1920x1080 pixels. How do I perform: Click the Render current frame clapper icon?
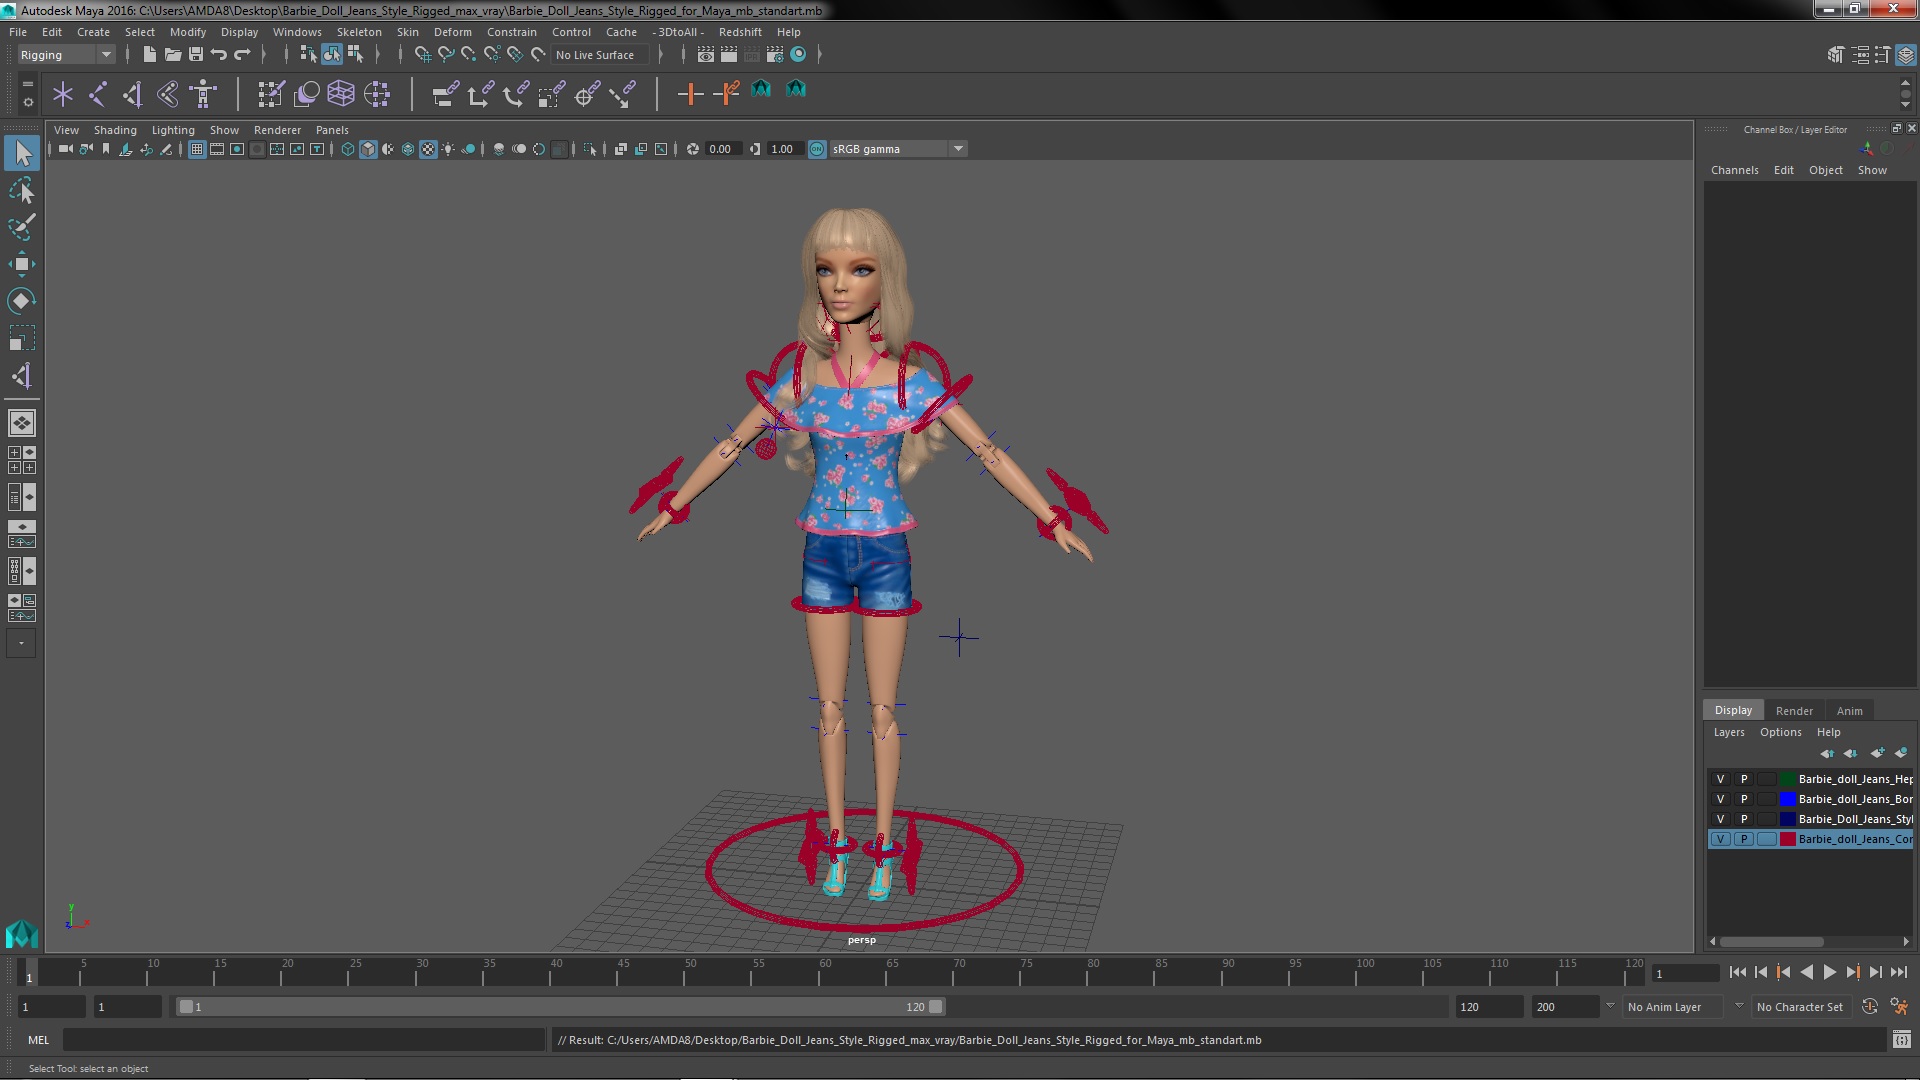(729, 55)
